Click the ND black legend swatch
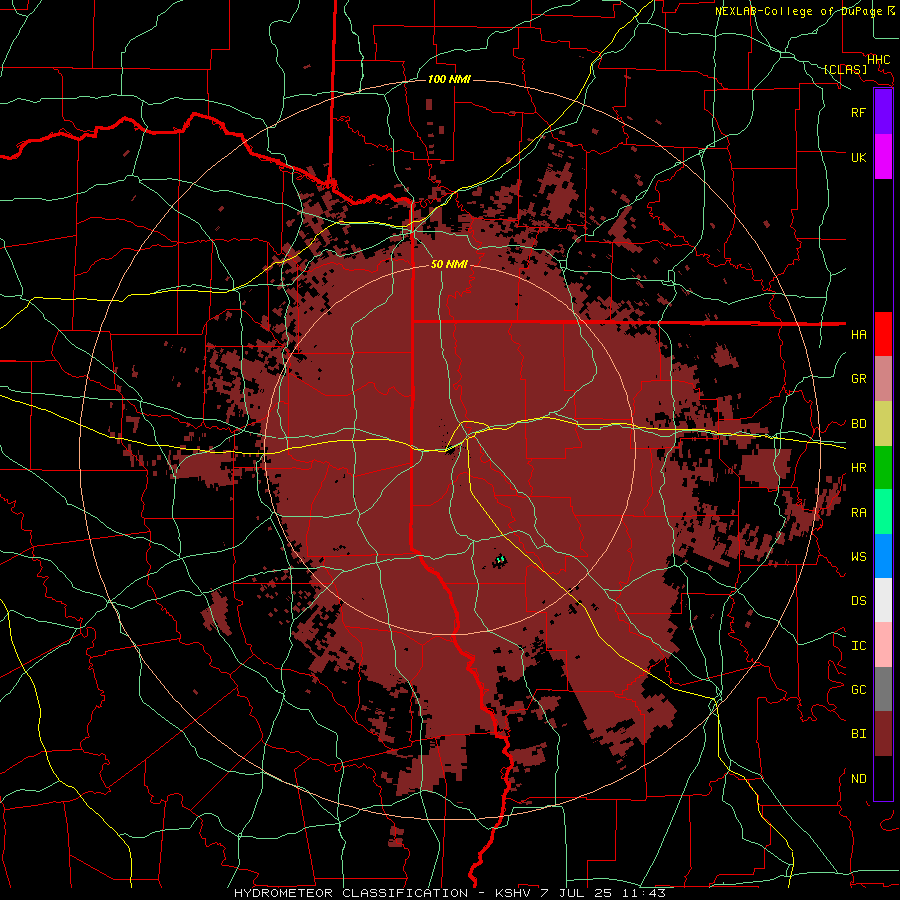Viewport: 900px width, 900px height. click(883, 778)
